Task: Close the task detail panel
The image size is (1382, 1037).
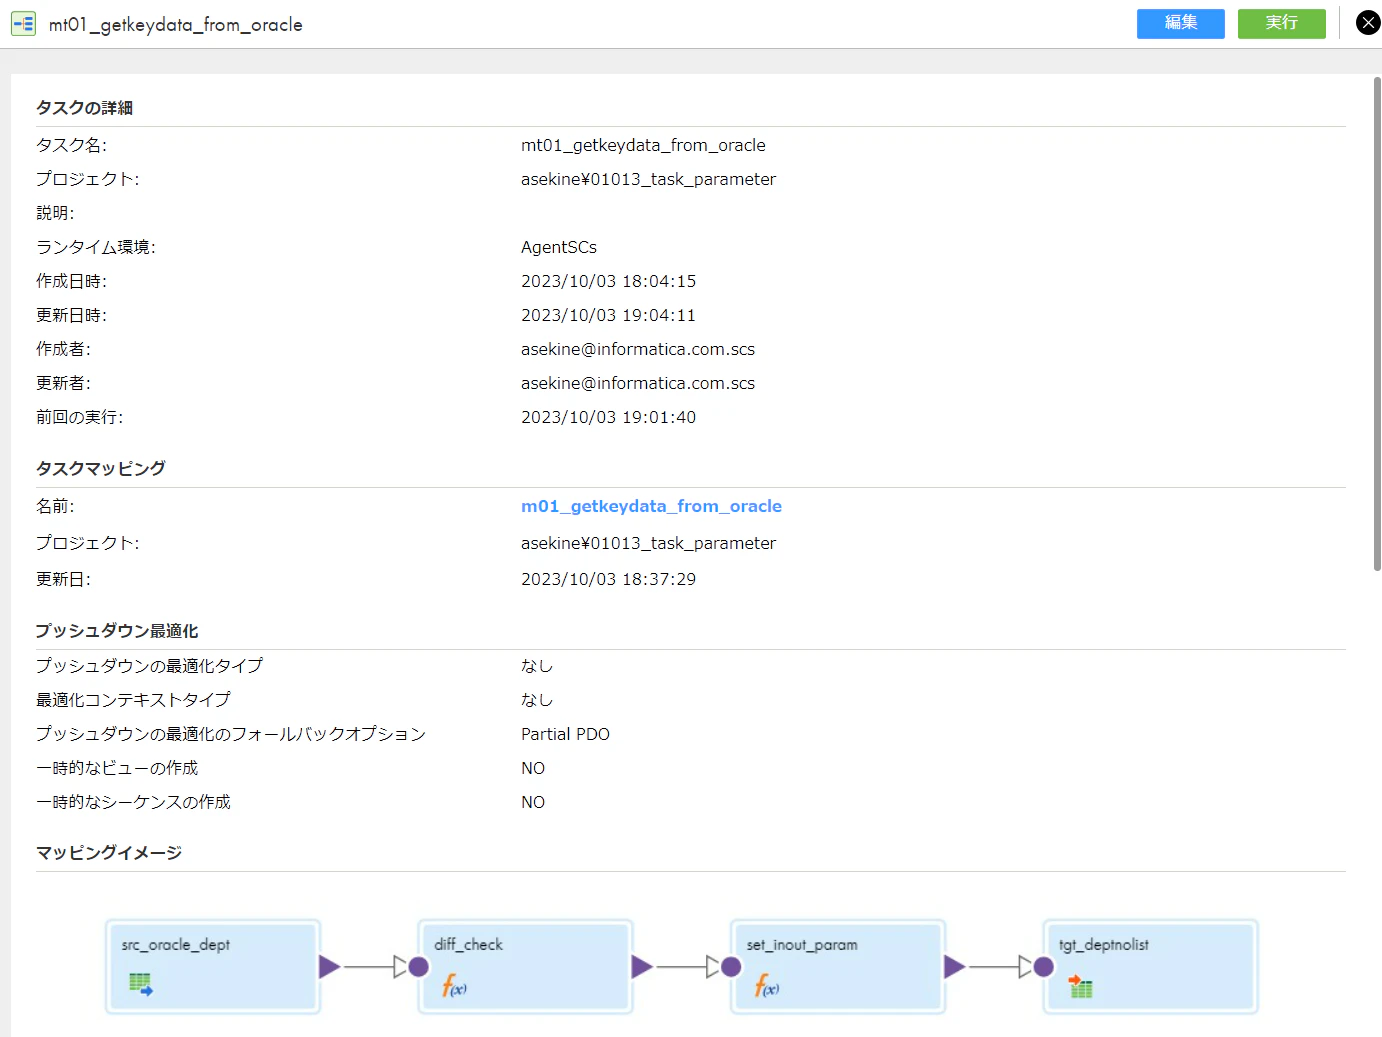Action: click(x=1367, y=23)
